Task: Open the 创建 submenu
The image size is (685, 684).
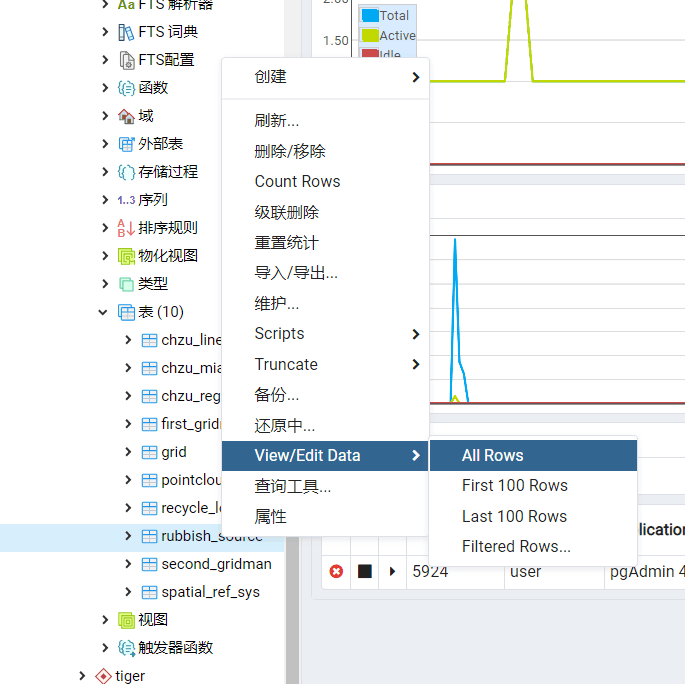Action: pyautogui.click(x=325, y=77)
